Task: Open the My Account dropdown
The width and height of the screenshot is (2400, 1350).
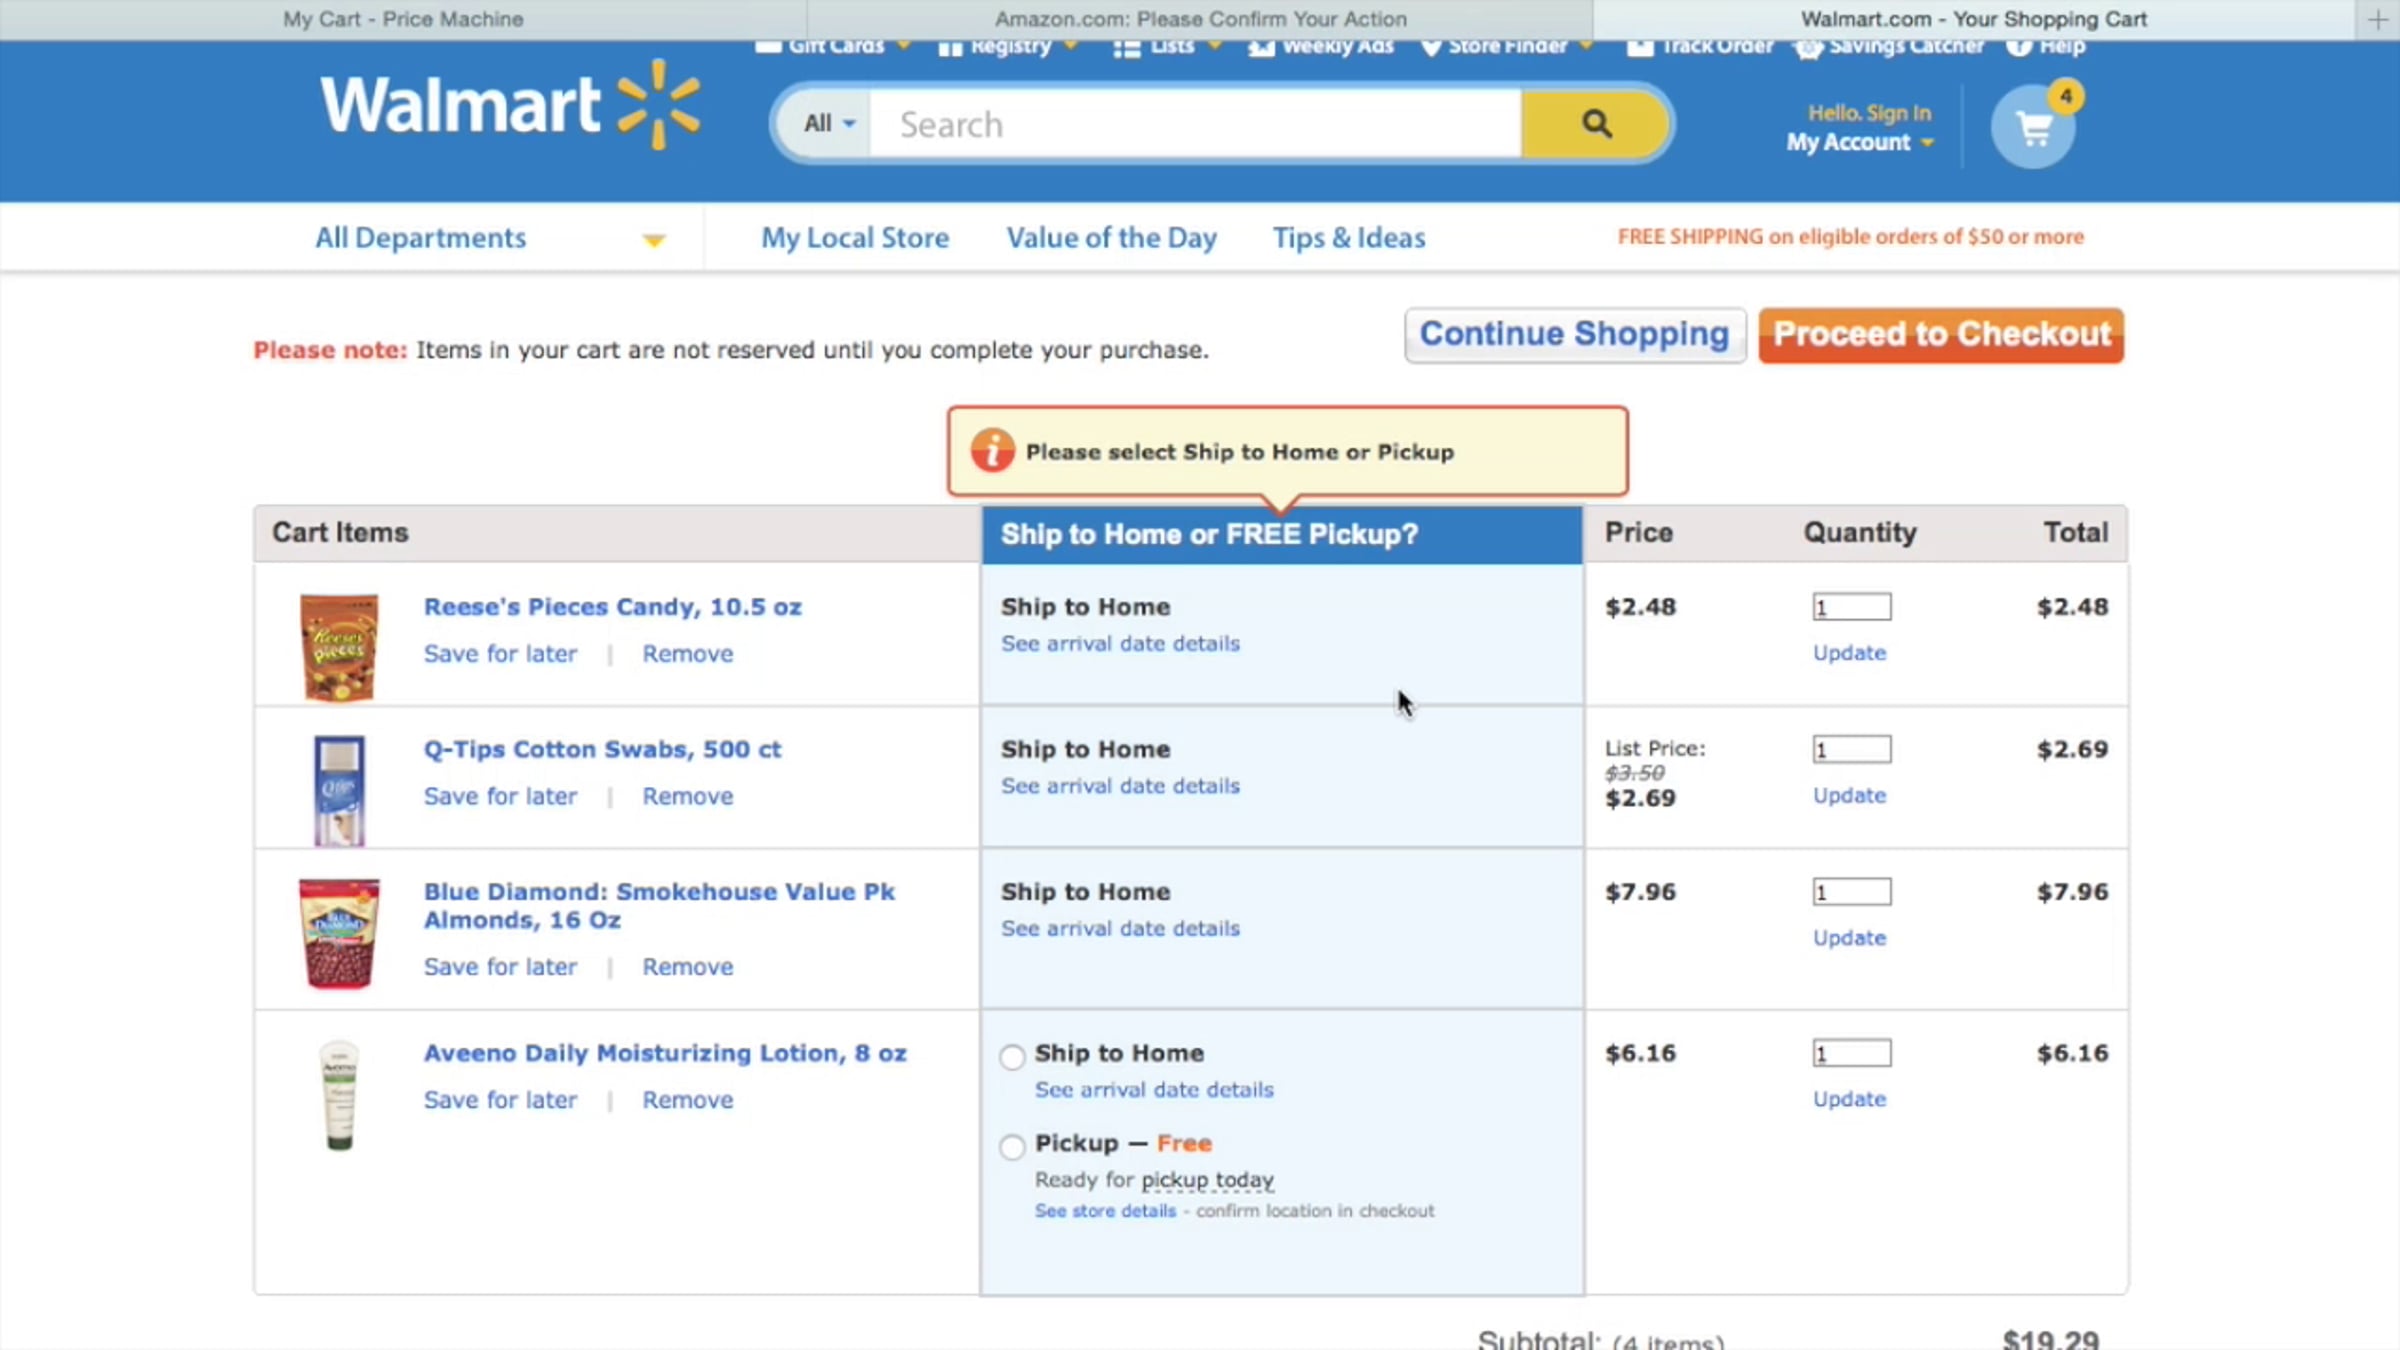Action: [1859, 143]
